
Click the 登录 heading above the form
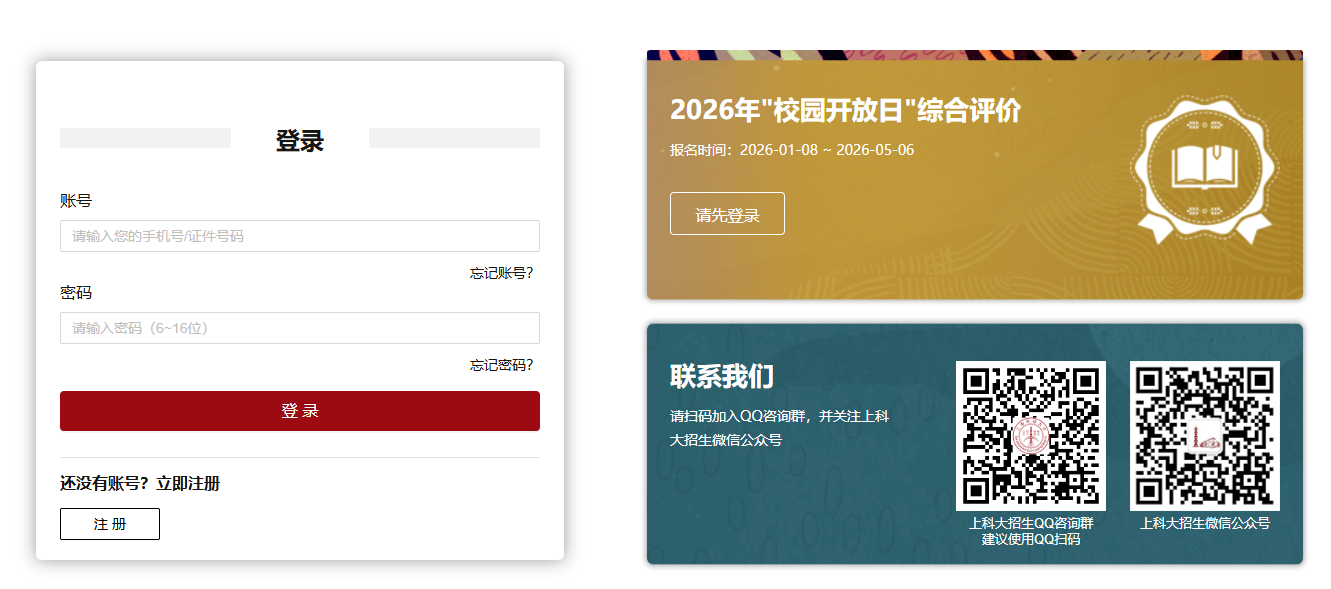(x=300, y=141)
